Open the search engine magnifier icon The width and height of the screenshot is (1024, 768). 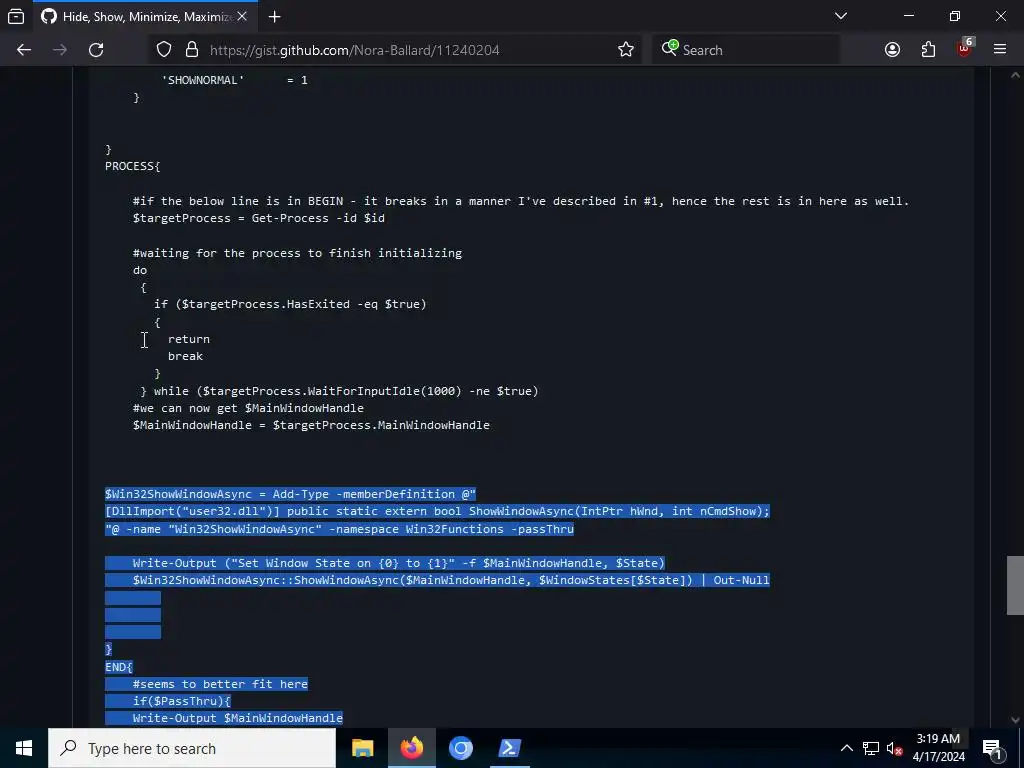(669, 48)
